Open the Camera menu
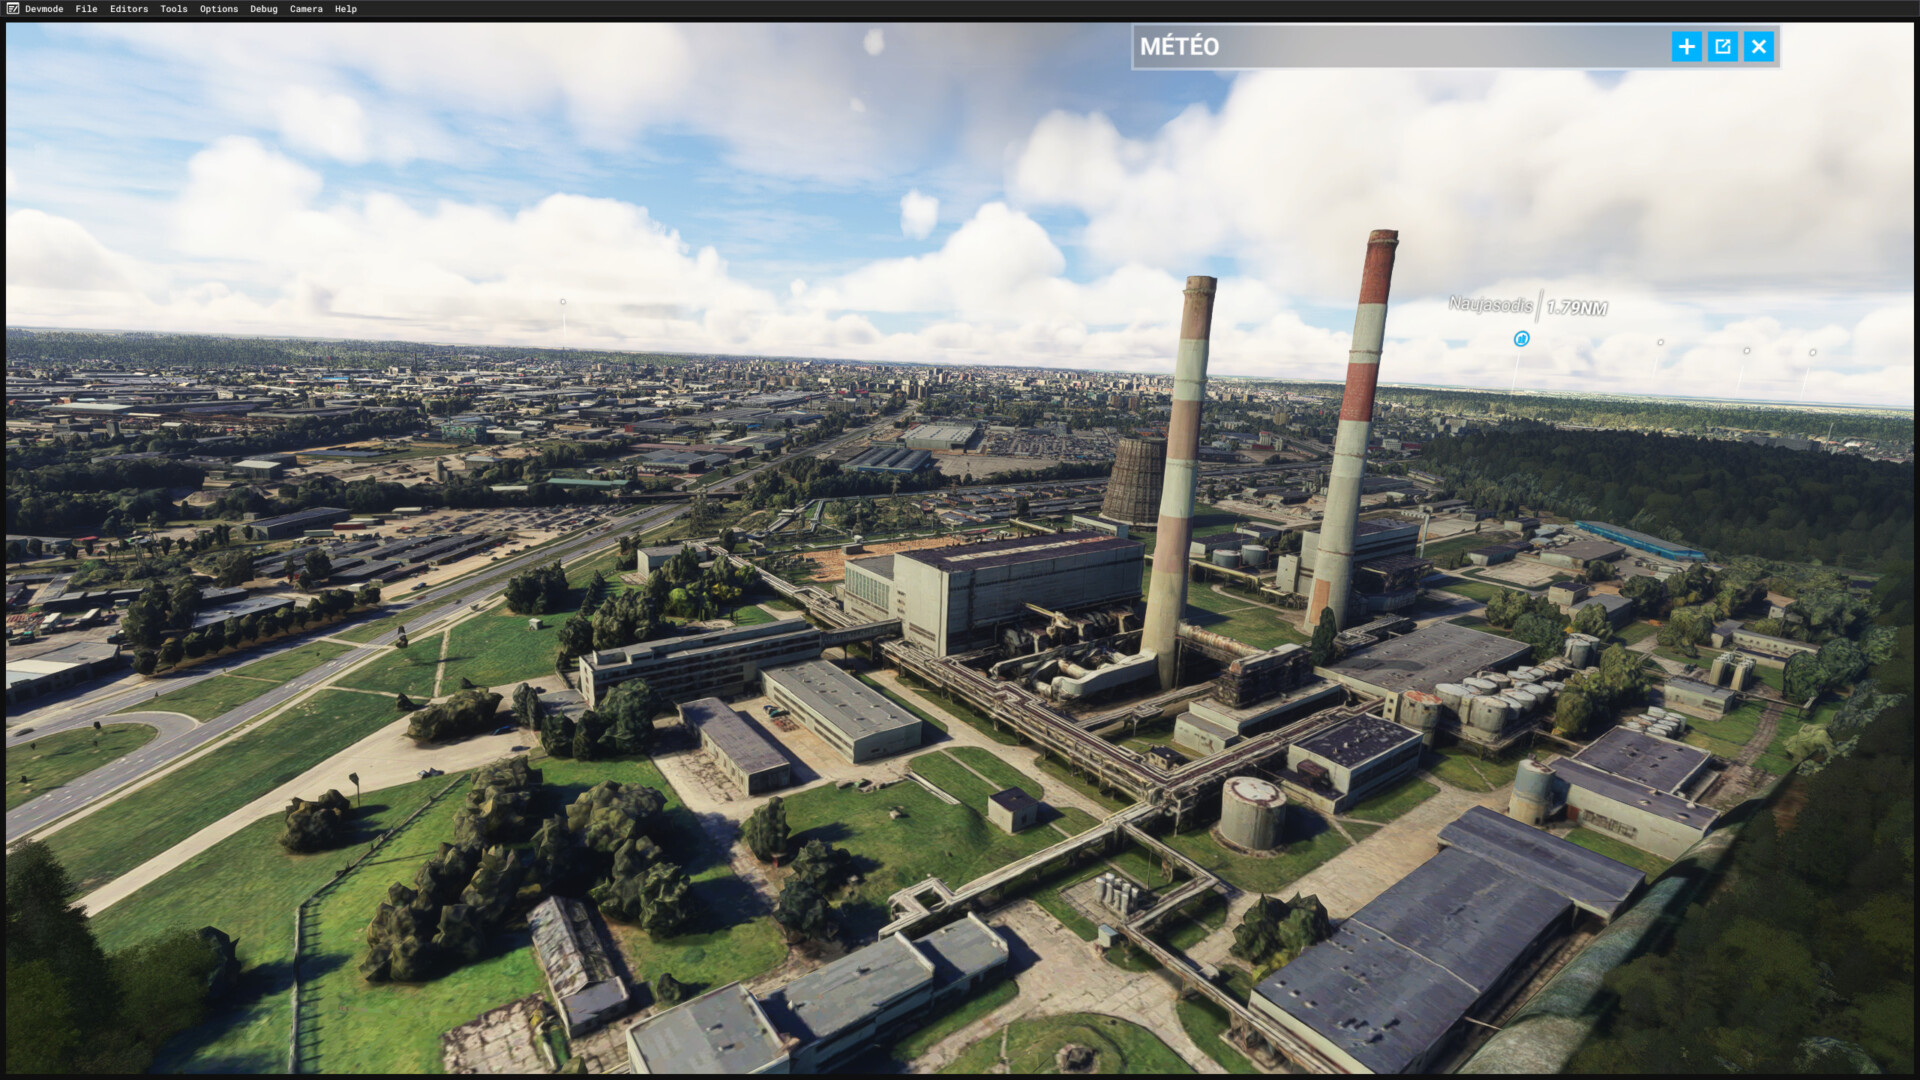 [x=306, y=9]
